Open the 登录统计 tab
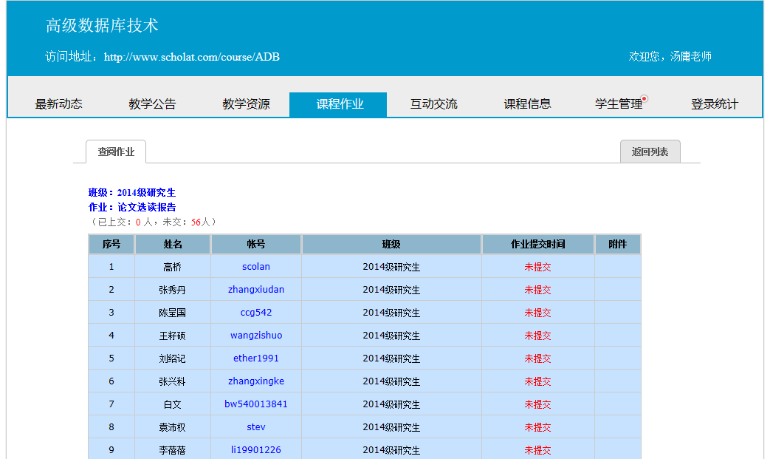 pos(714,104)
